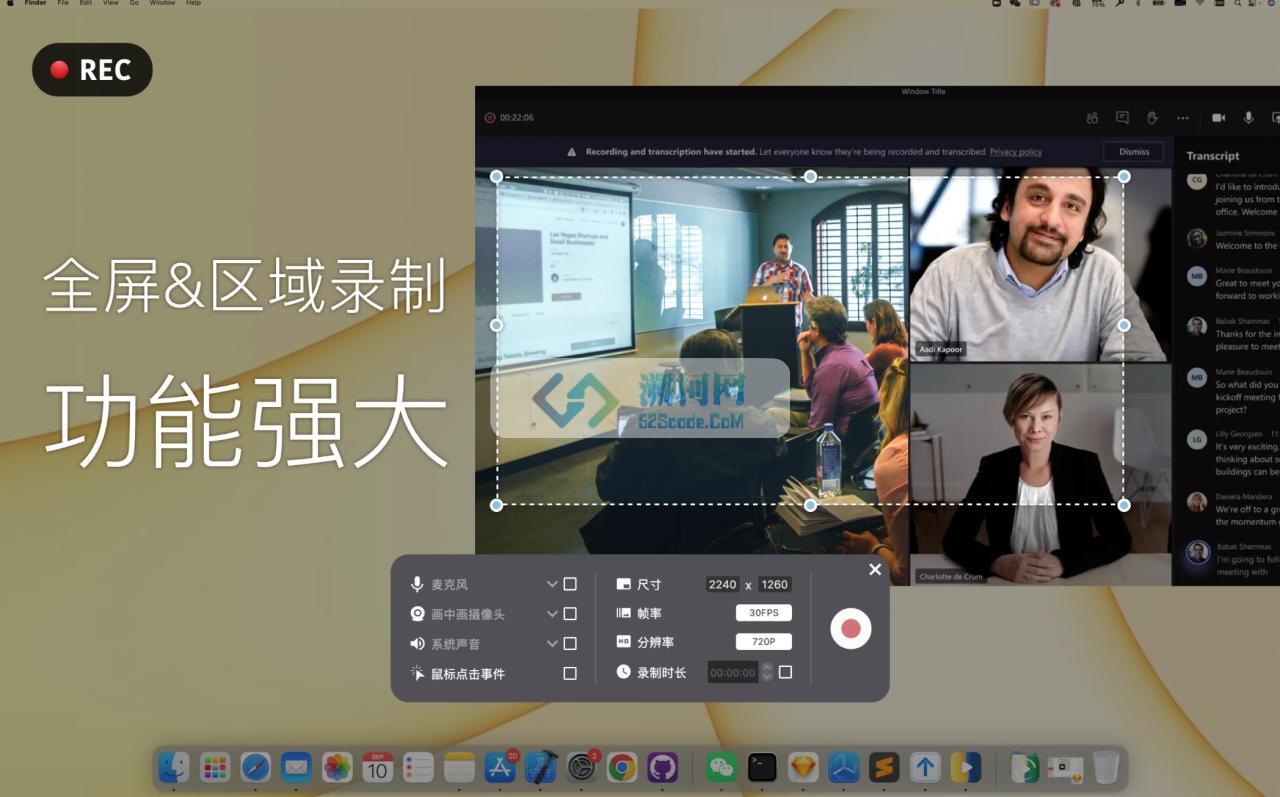Open the View menu
The width and height of the screenshot is (1280, 797).
click(110, 4)
